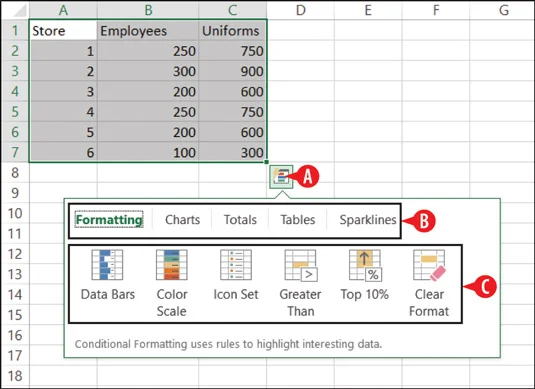Select row 13 header
The height and width of the screenshot is (389, 535).
pyautogui.click(x=15, y=274)
